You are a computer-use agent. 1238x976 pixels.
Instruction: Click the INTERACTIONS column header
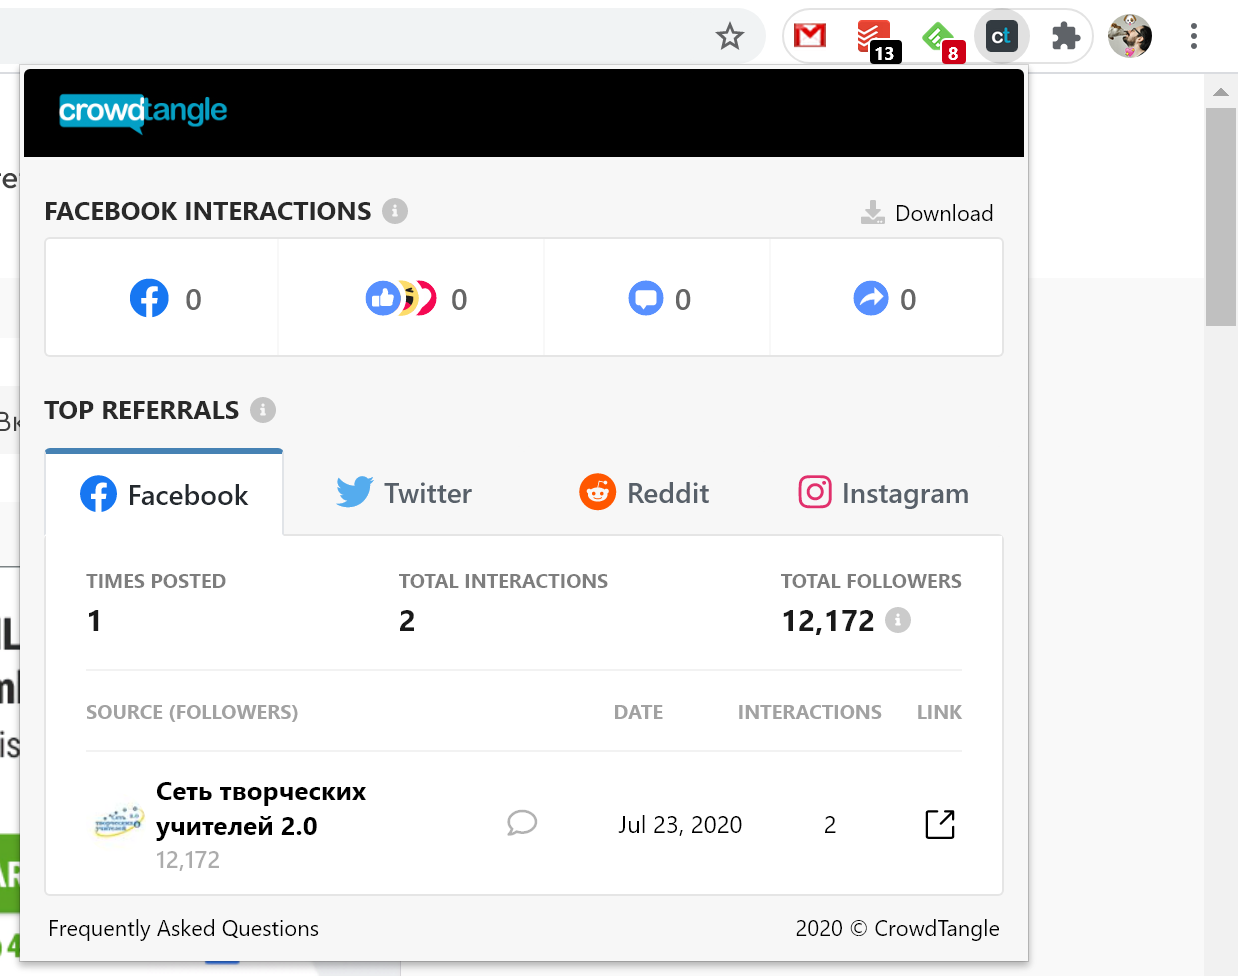pyautogui.click(x=810, y=712)
